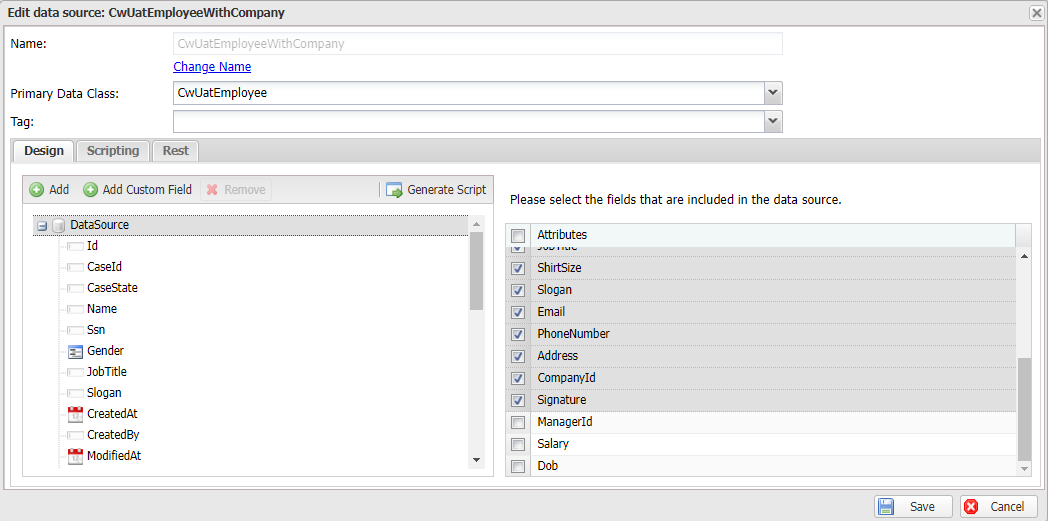Uncheck the ShirtSize attribute checkbox
1048x521 pixels.
pyautogui.click(x=518, y=269)
